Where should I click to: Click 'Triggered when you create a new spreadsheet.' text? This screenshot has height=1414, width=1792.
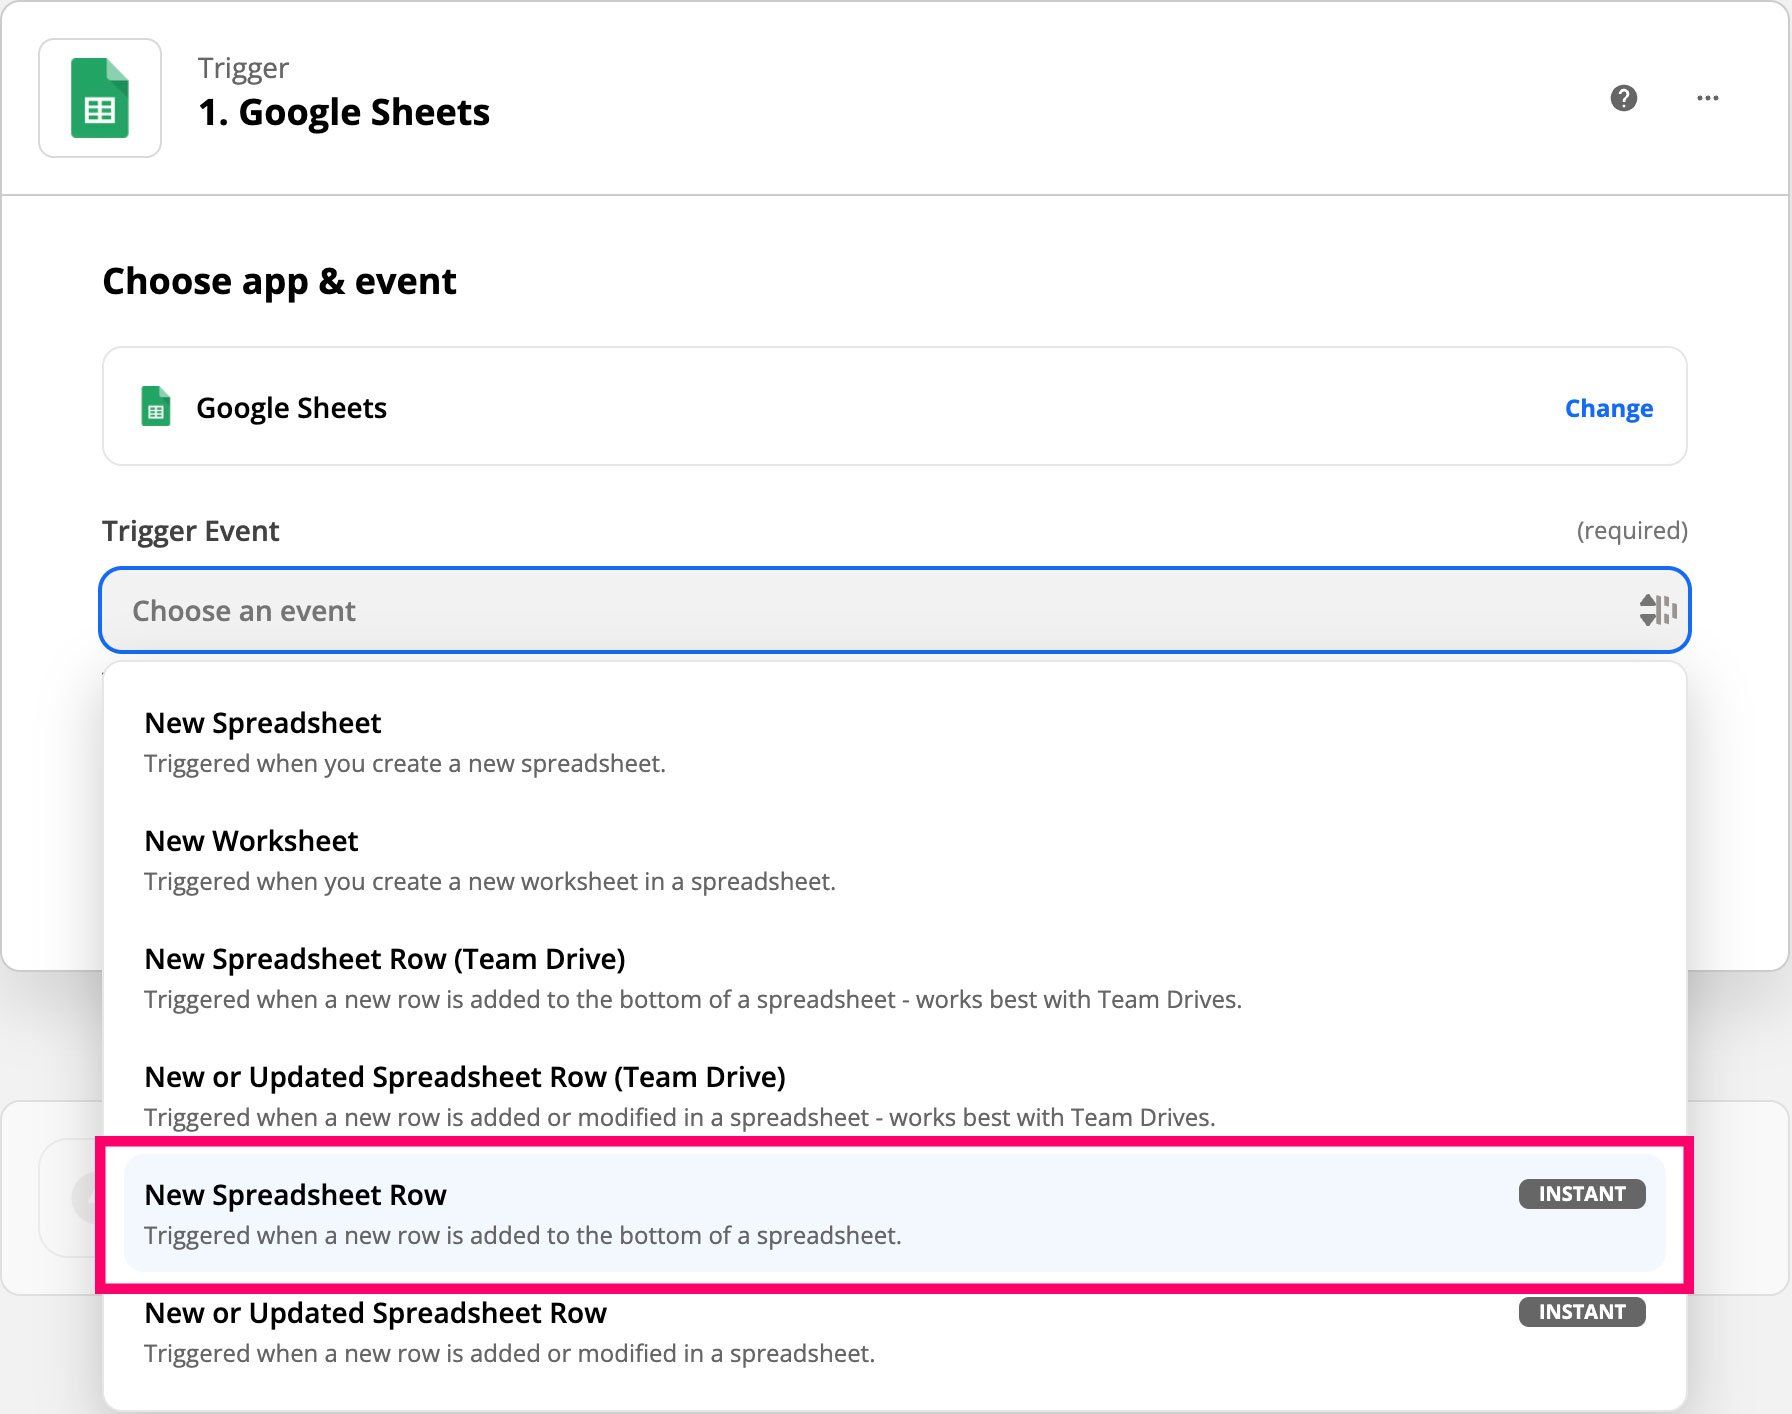pyautogui.click(x=404, y=764)
